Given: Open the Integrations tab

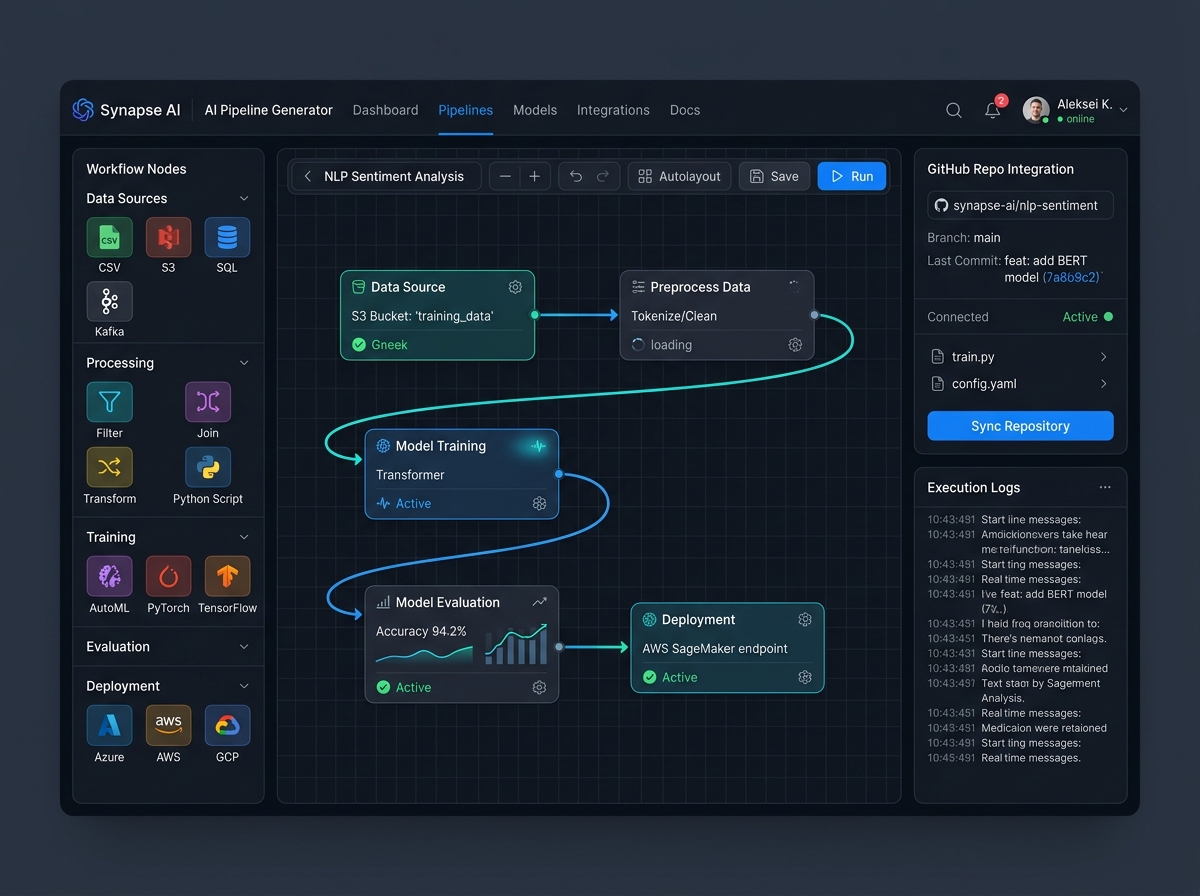Looking at the screenshot, I should tap(613, 110).
